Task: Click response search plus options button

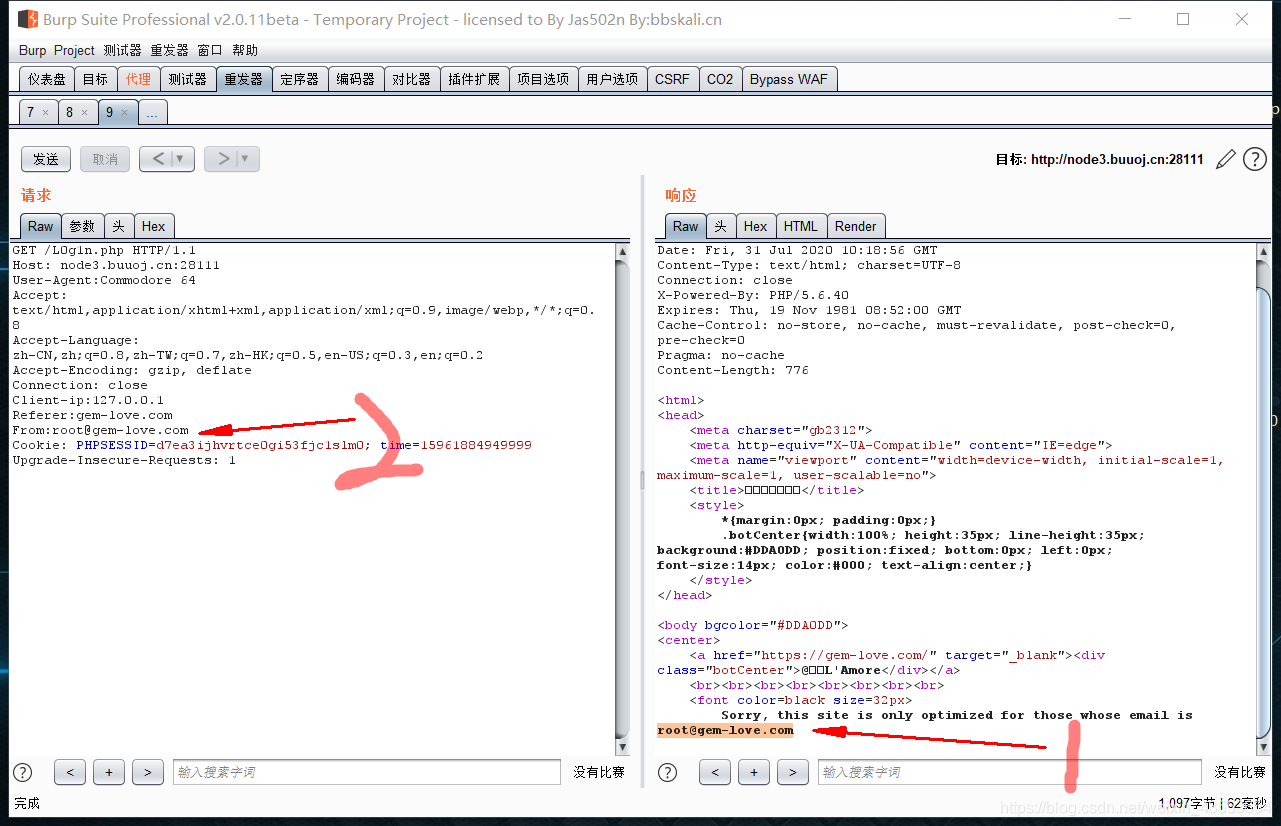Action: [754, 772]
